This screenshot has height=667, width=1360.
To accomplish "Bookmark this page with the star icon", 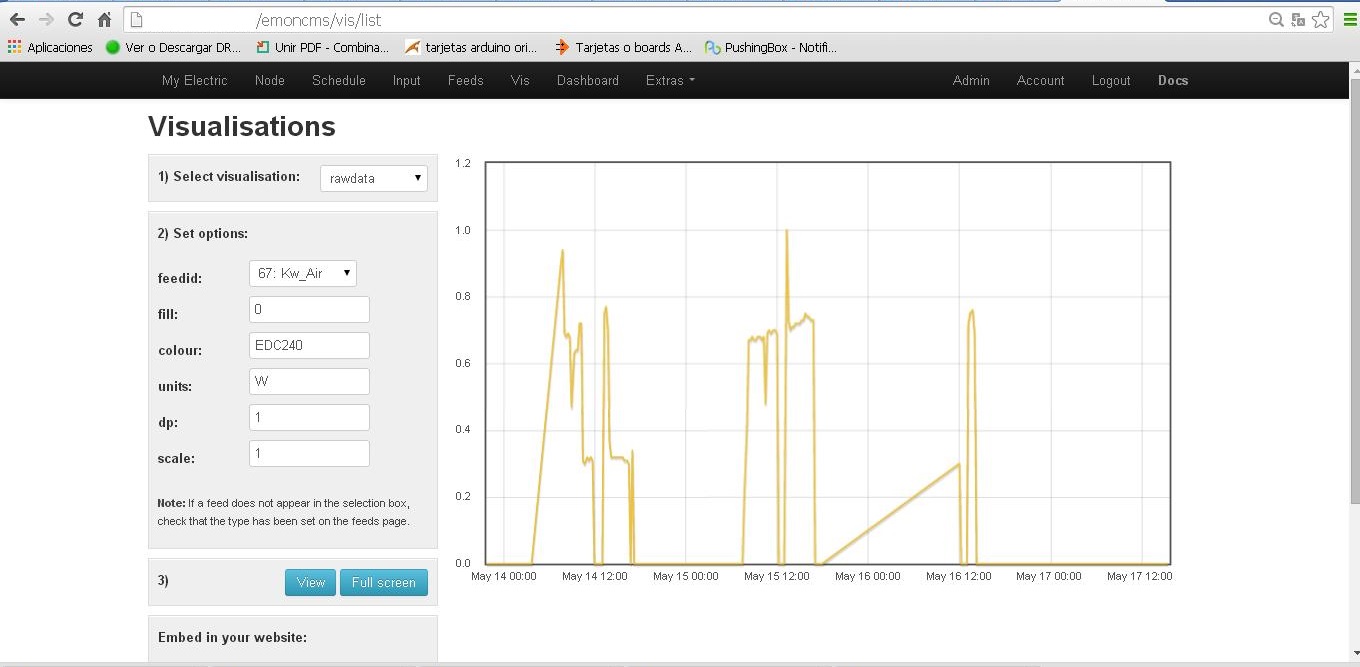I will (1322, 19).
